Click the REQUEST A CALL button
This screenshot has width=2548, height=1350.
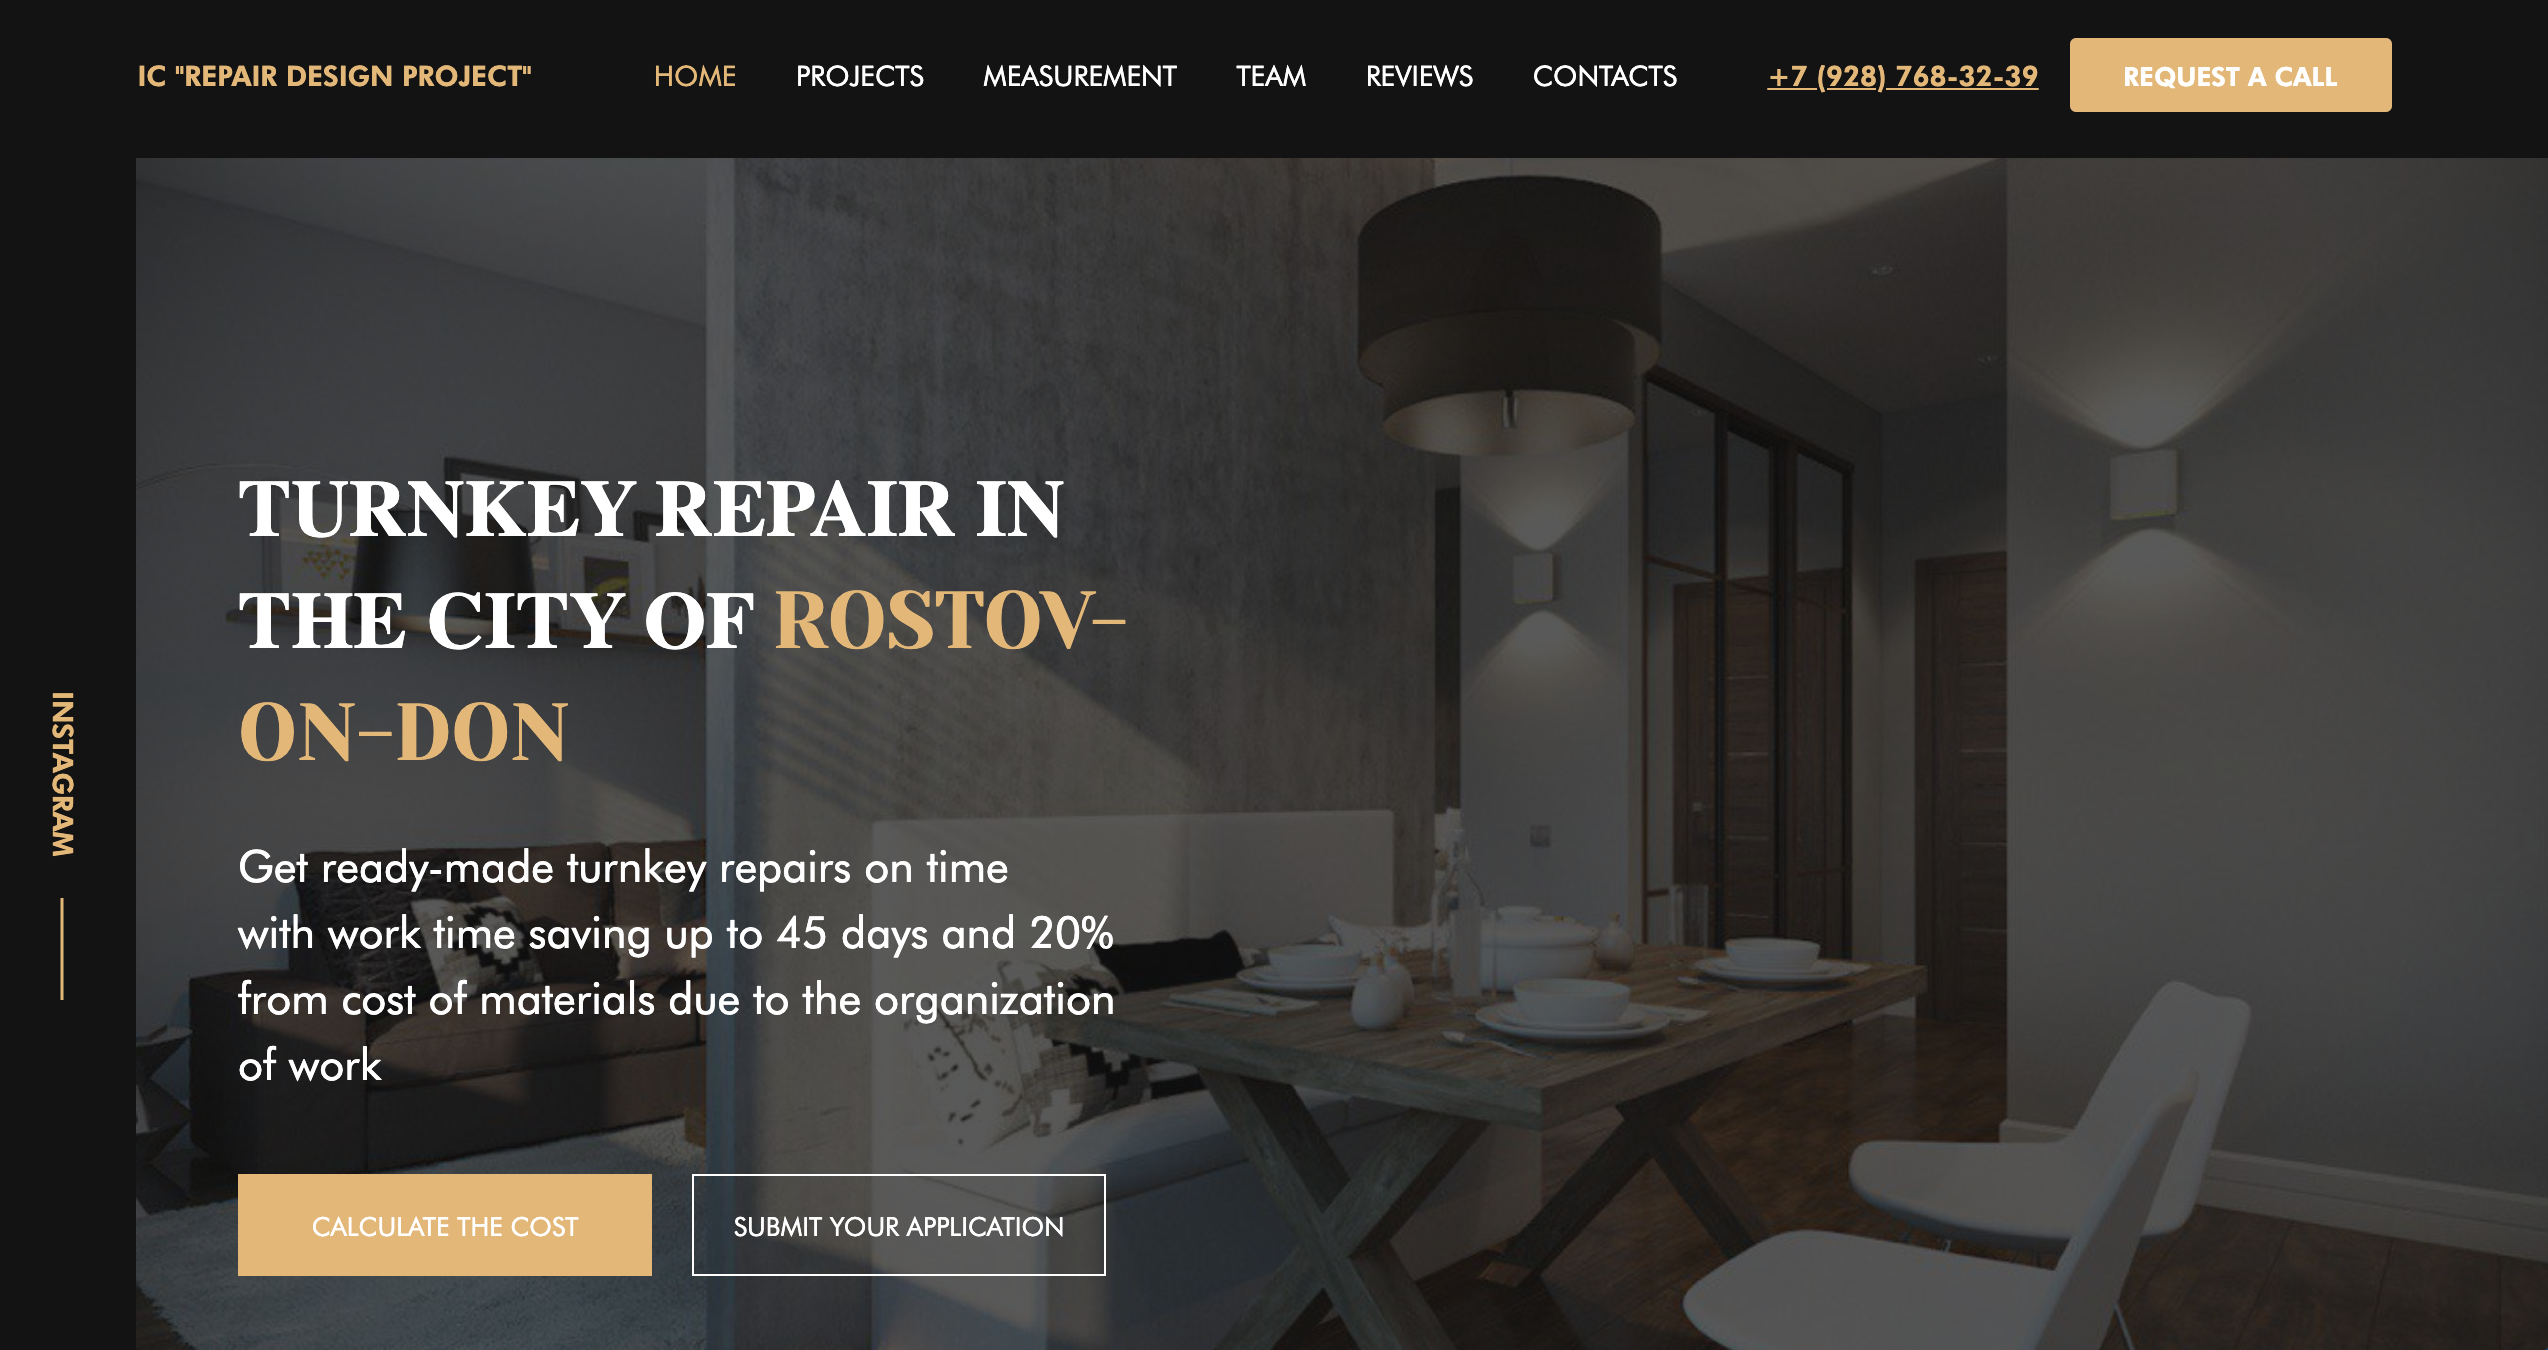(2230, 75)
